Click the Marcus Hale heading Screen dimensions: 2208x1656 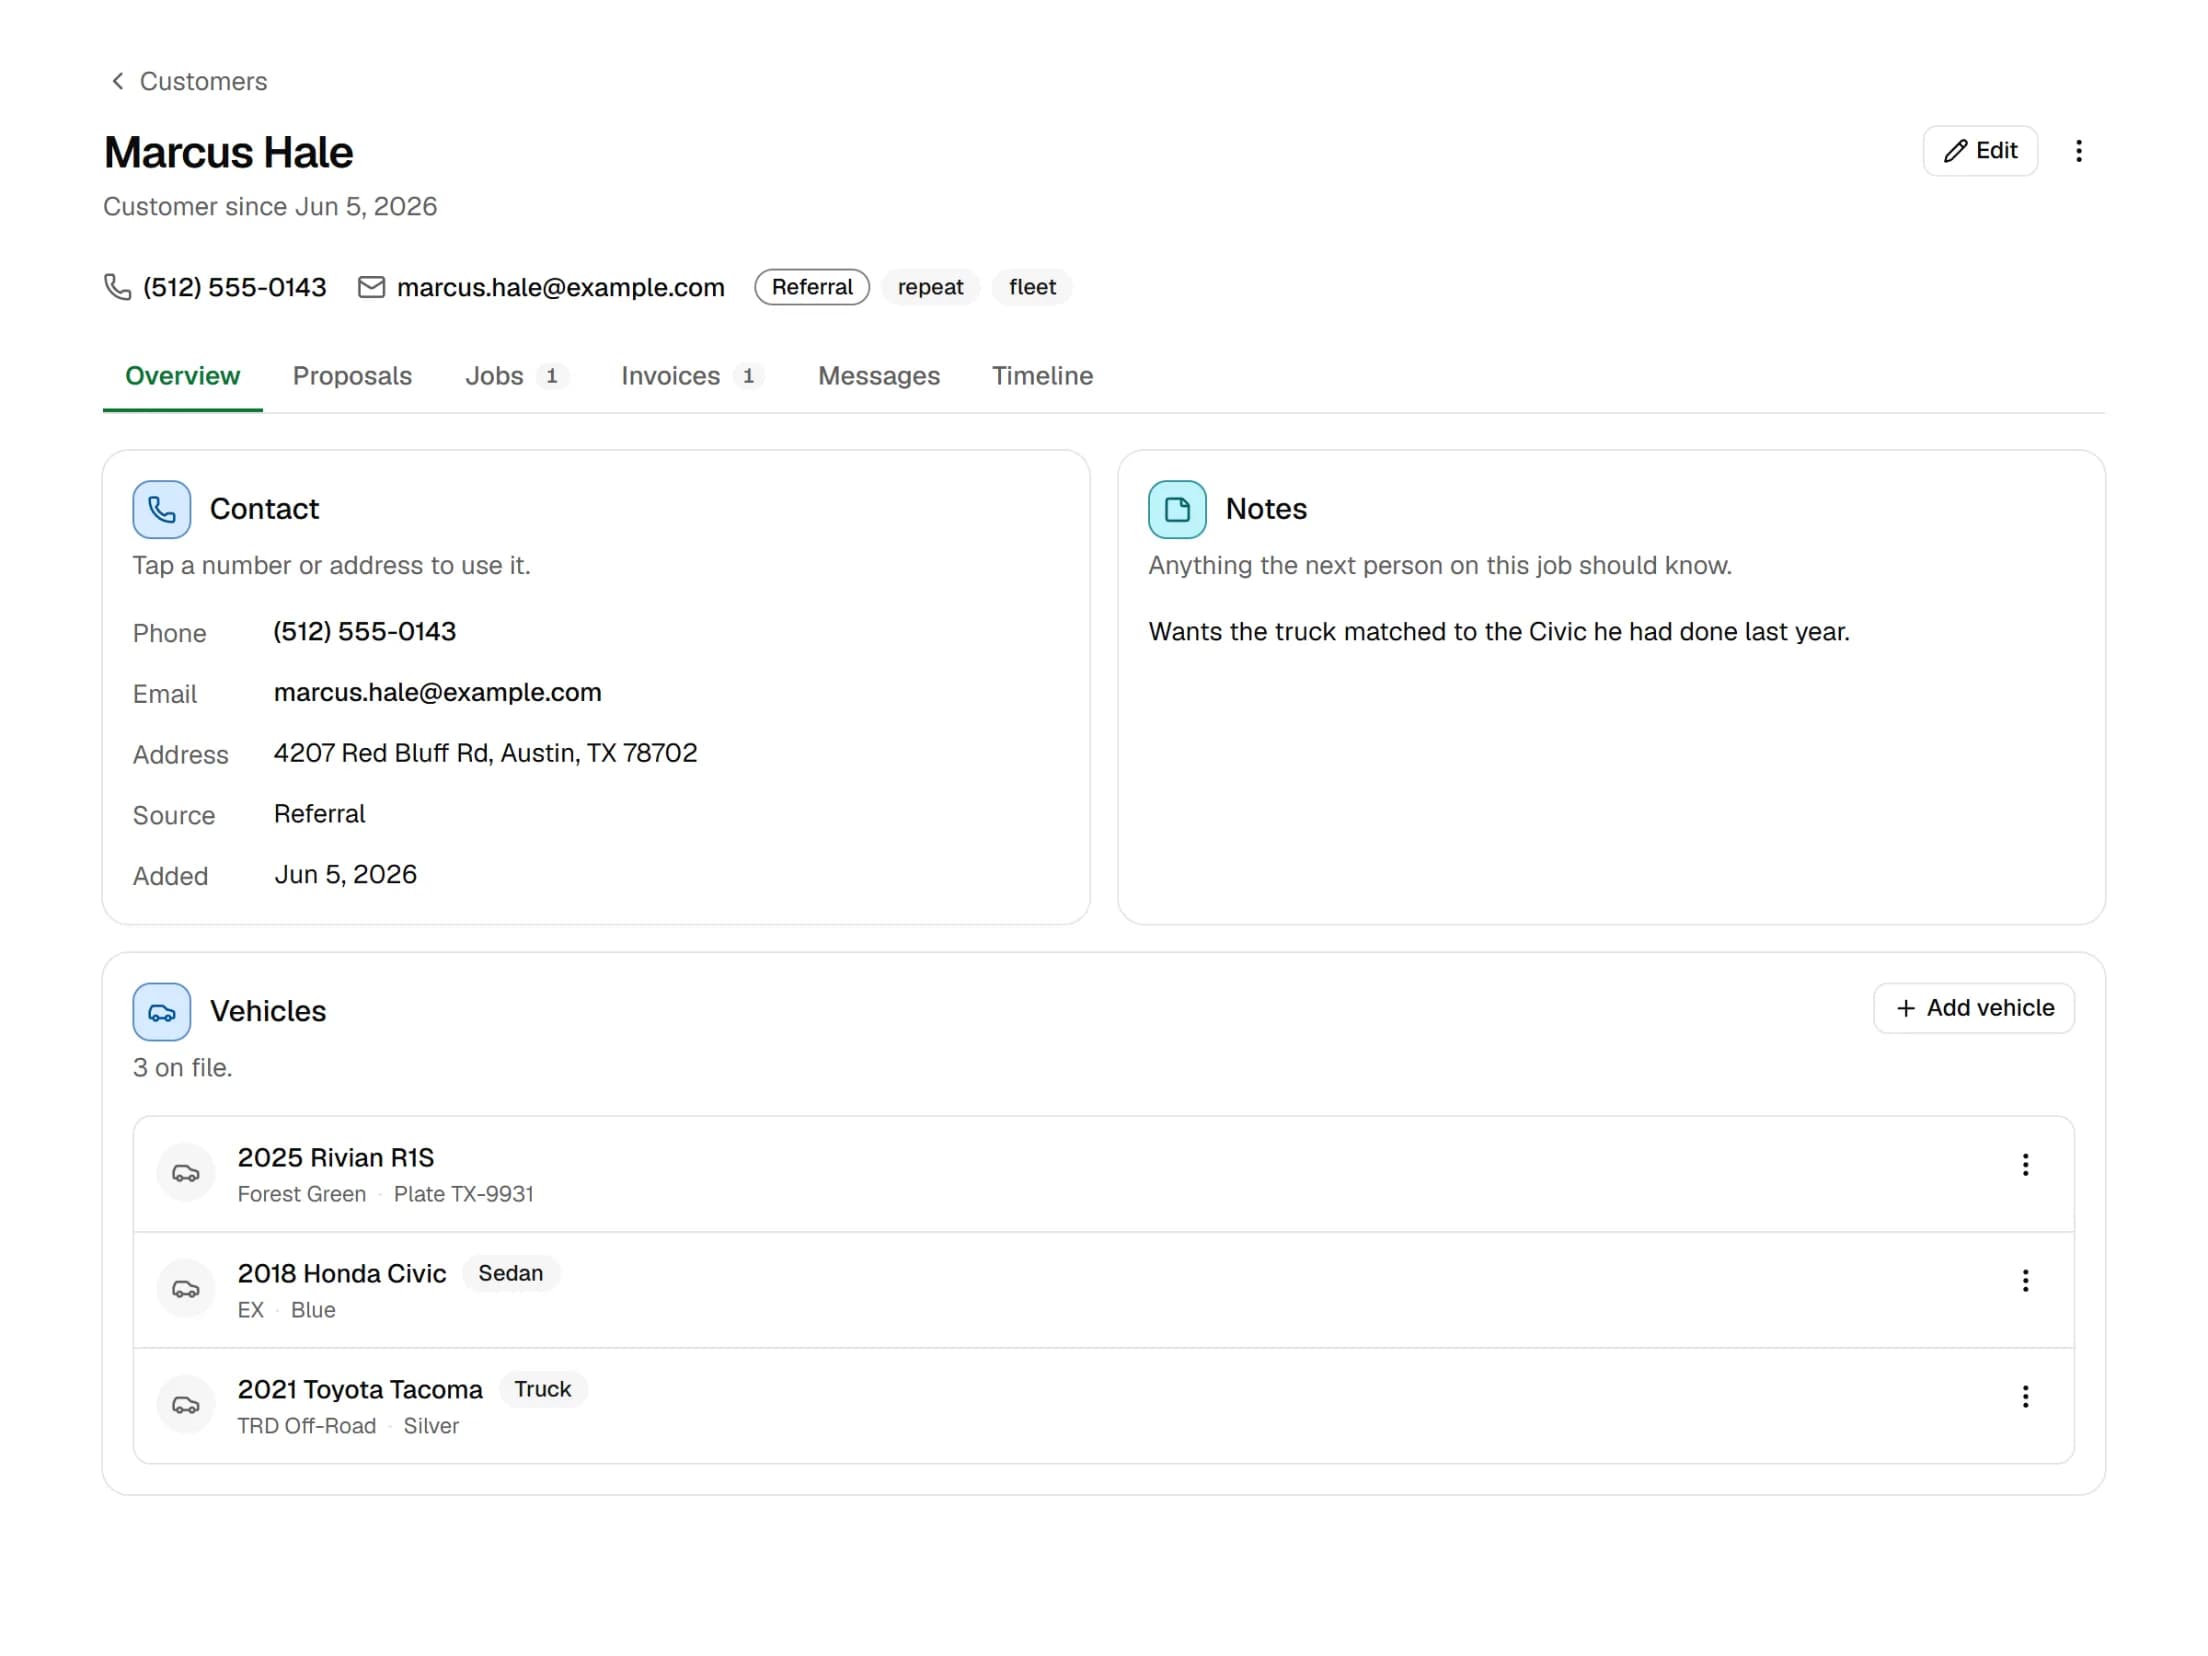click(228, 152)
